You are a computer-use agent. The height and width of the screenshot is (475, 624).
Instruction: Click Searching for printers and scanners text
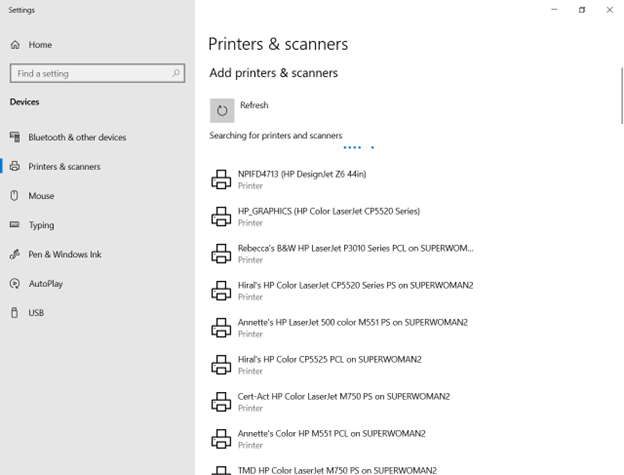[276, 136]
